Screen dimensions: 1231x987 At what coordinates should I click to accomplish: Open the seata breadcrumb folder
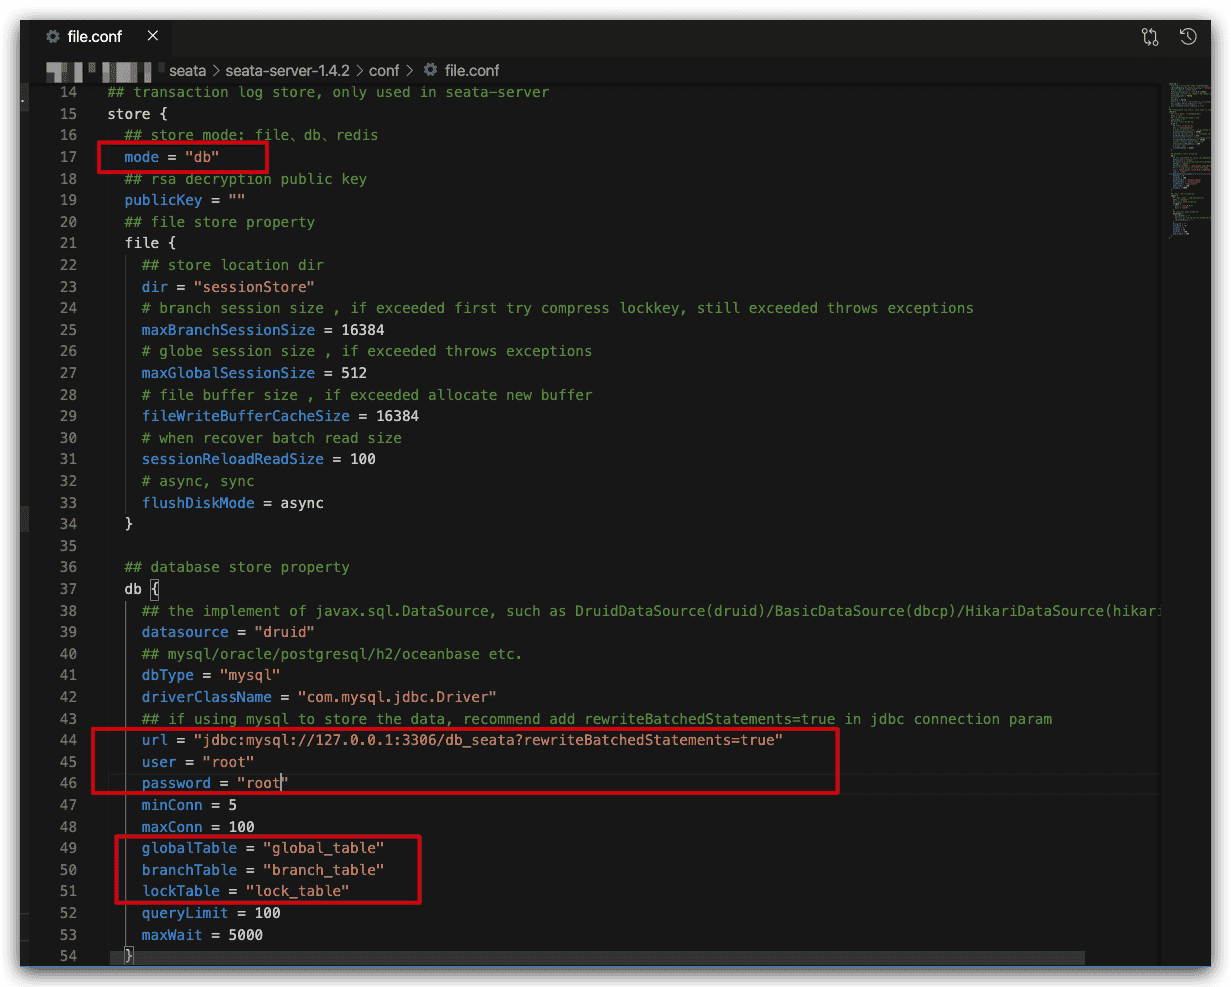coord(187,70)
